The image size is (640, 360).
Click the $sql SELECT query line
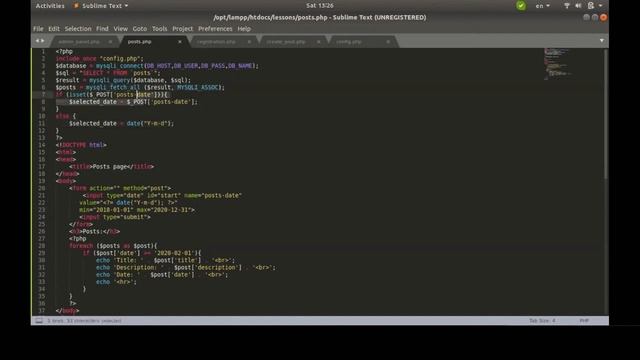[108, 73]
